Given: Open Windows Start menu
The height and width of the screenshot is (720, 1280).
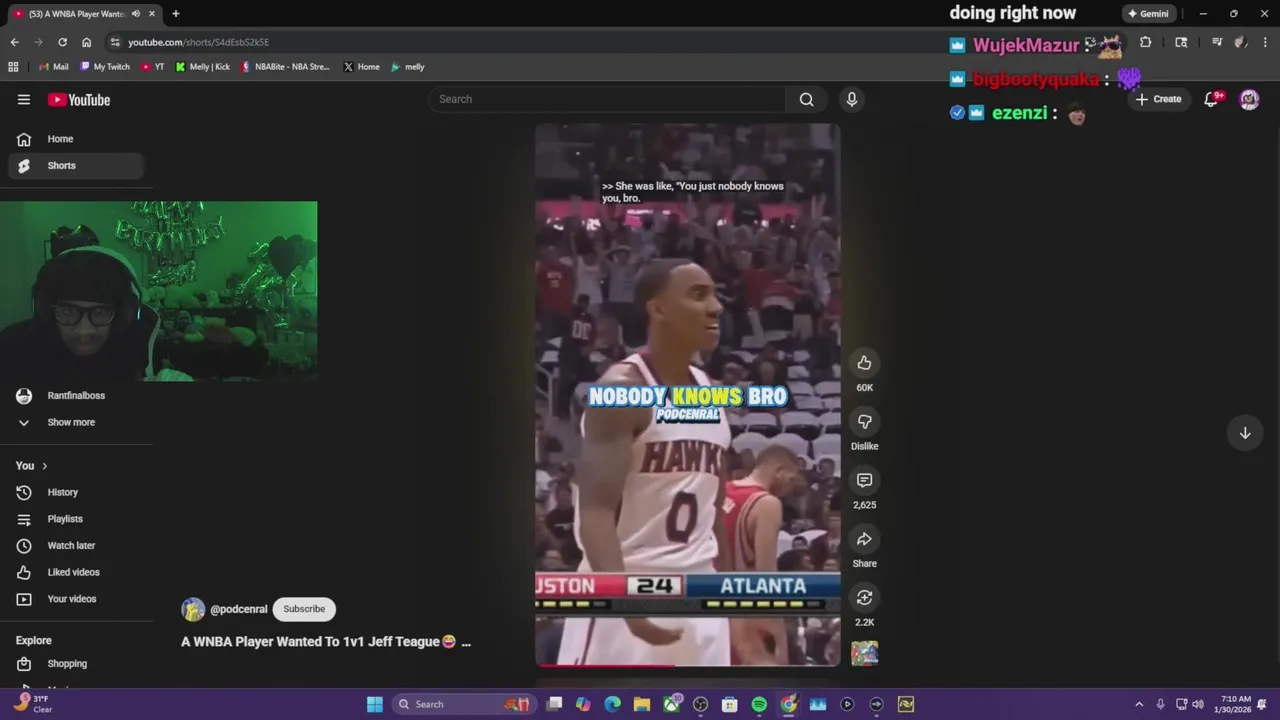Looking at the screenshot, I should (x=375, y=704).
